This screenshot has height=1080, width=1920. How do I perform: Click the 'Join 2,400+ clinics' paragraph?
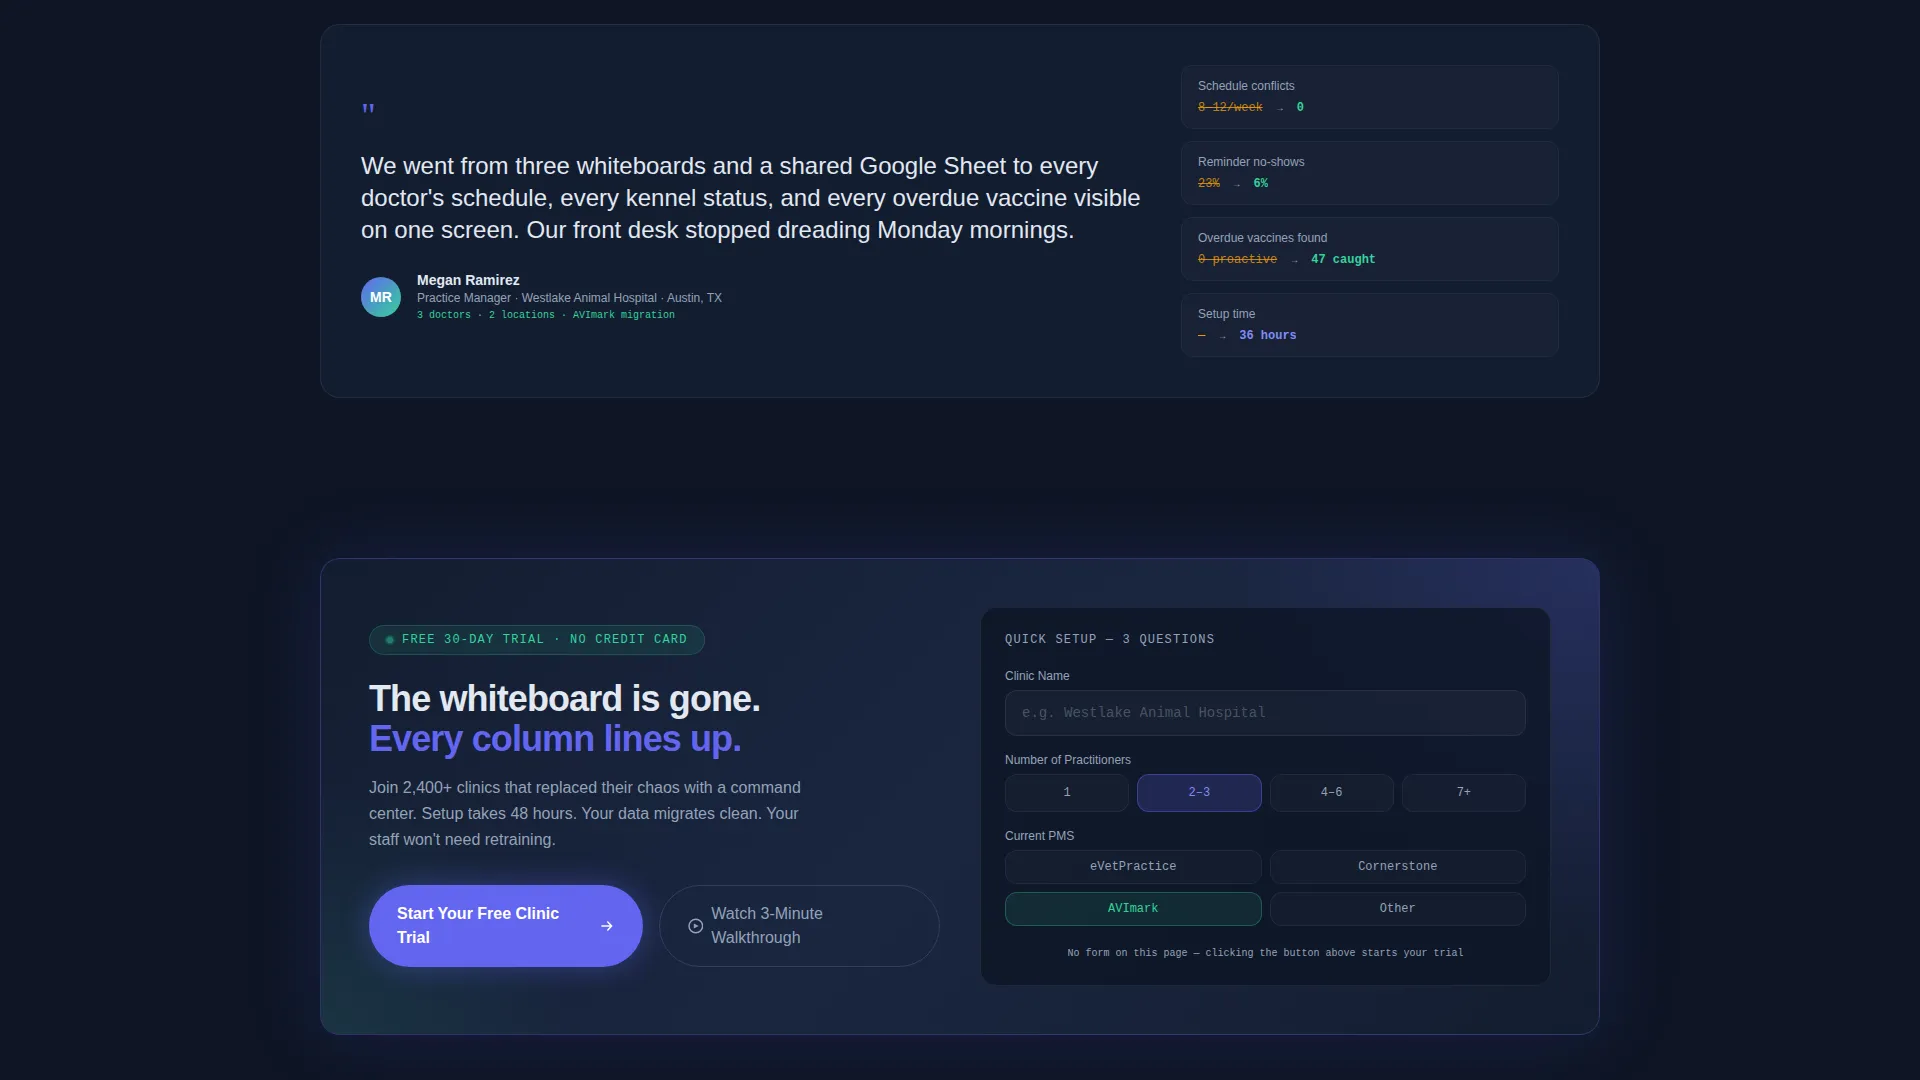tap(585, 814)
